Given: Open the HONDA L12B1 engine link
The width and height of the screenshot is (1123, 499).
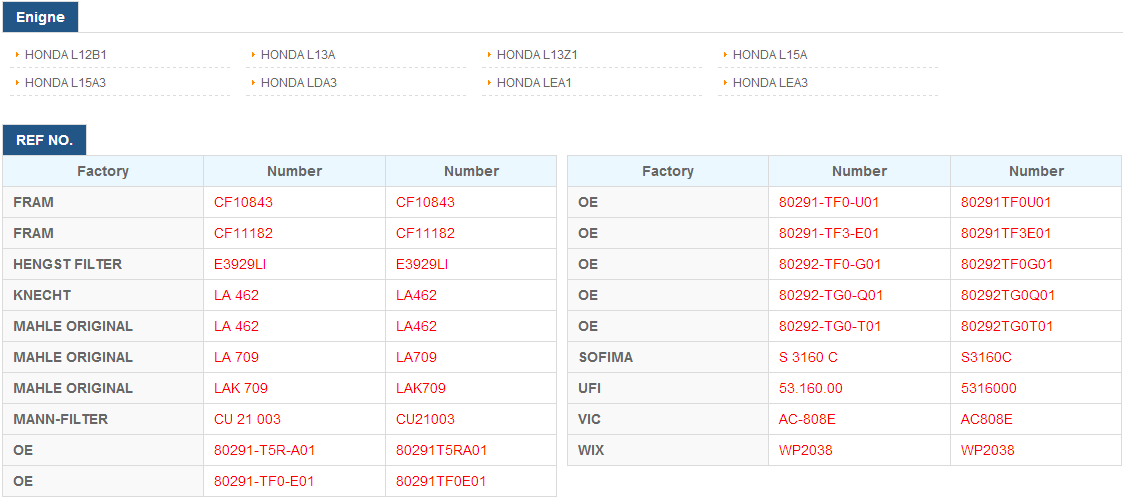Looking at the screenshot, I should pyautogui.click(x=66, y=54).
